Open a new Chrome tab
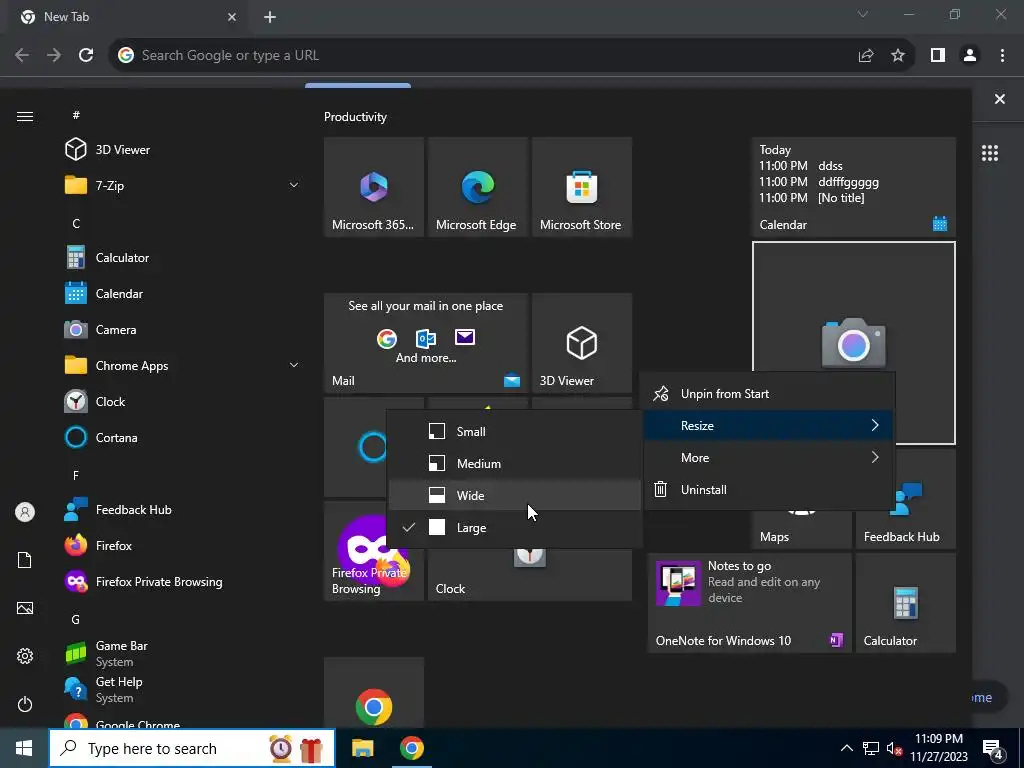 click(x=270, y=17)
